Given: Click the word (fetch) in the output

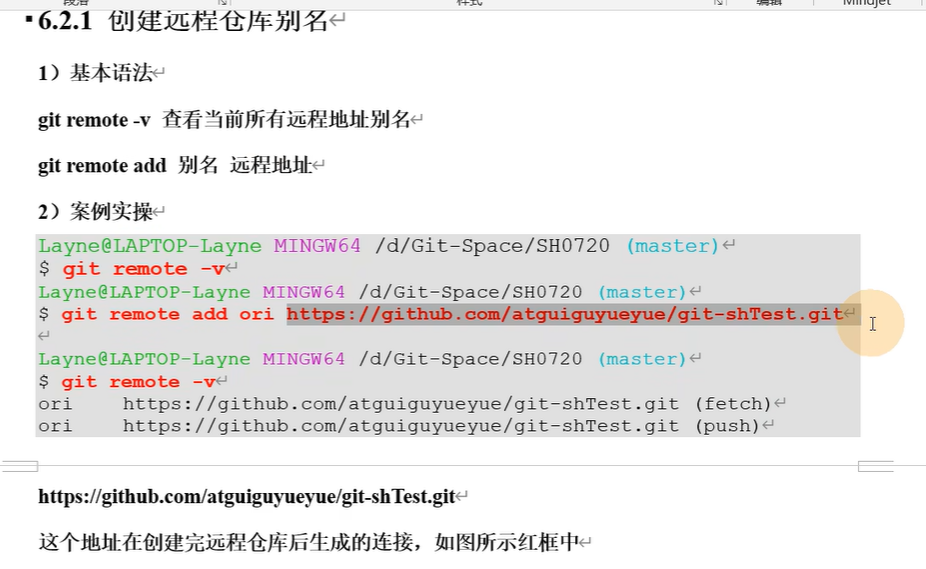Looking at the screenshot, I should pyautogui.click(x=733, y=404).
